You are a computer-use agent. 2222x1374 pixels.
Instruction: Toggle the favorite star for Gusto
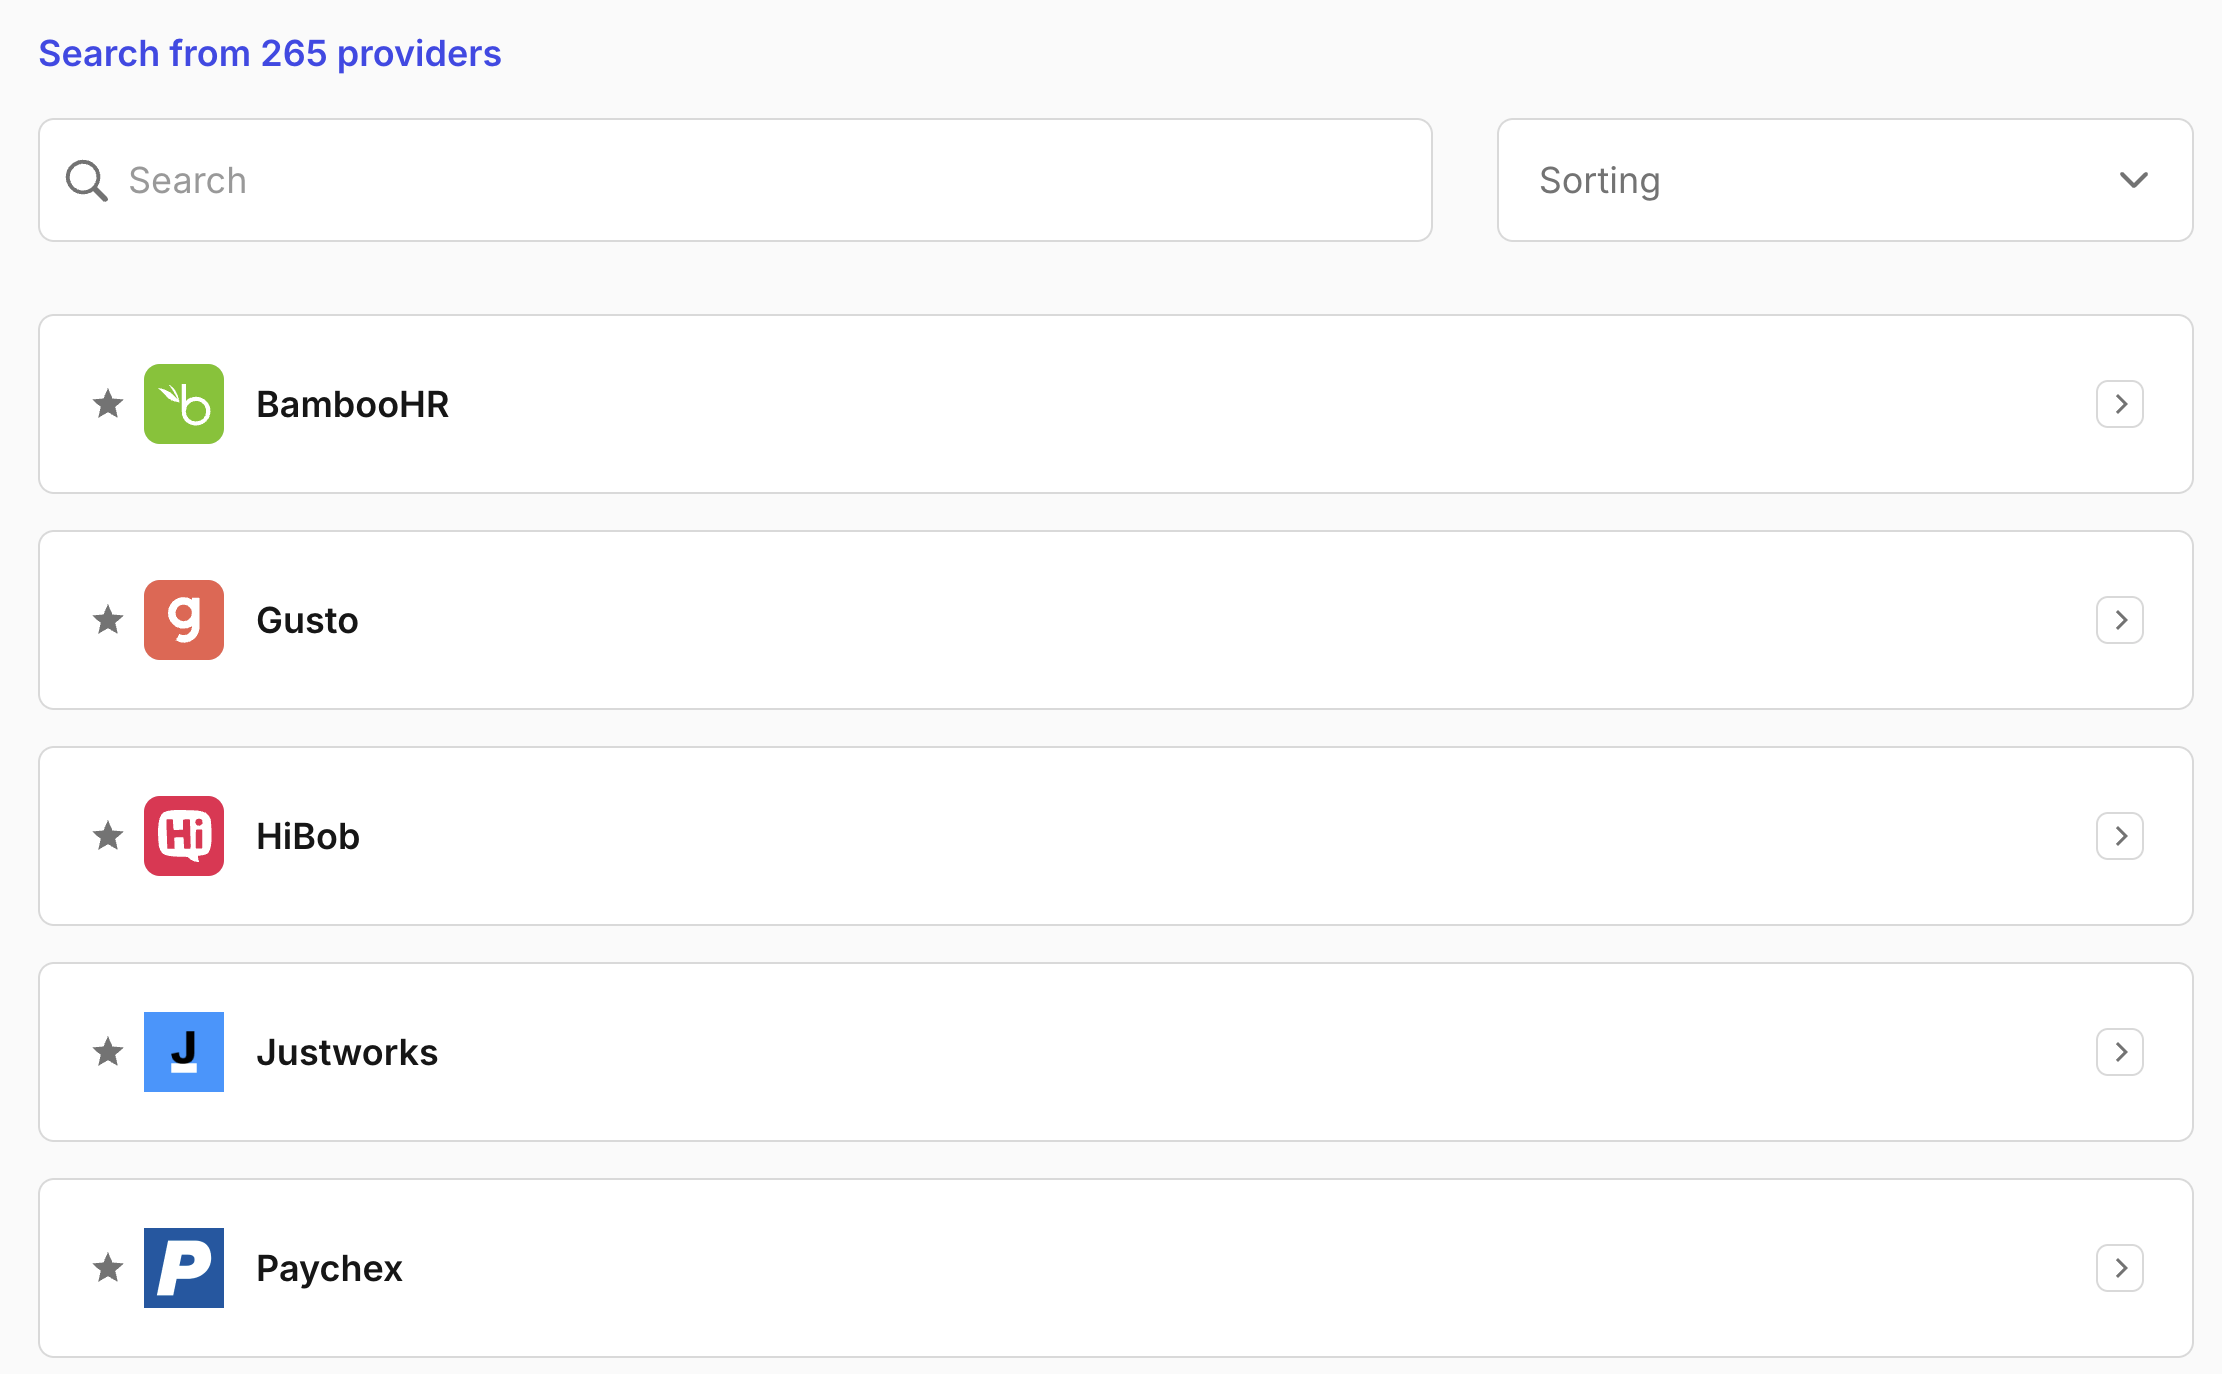[x=108, y=620]
